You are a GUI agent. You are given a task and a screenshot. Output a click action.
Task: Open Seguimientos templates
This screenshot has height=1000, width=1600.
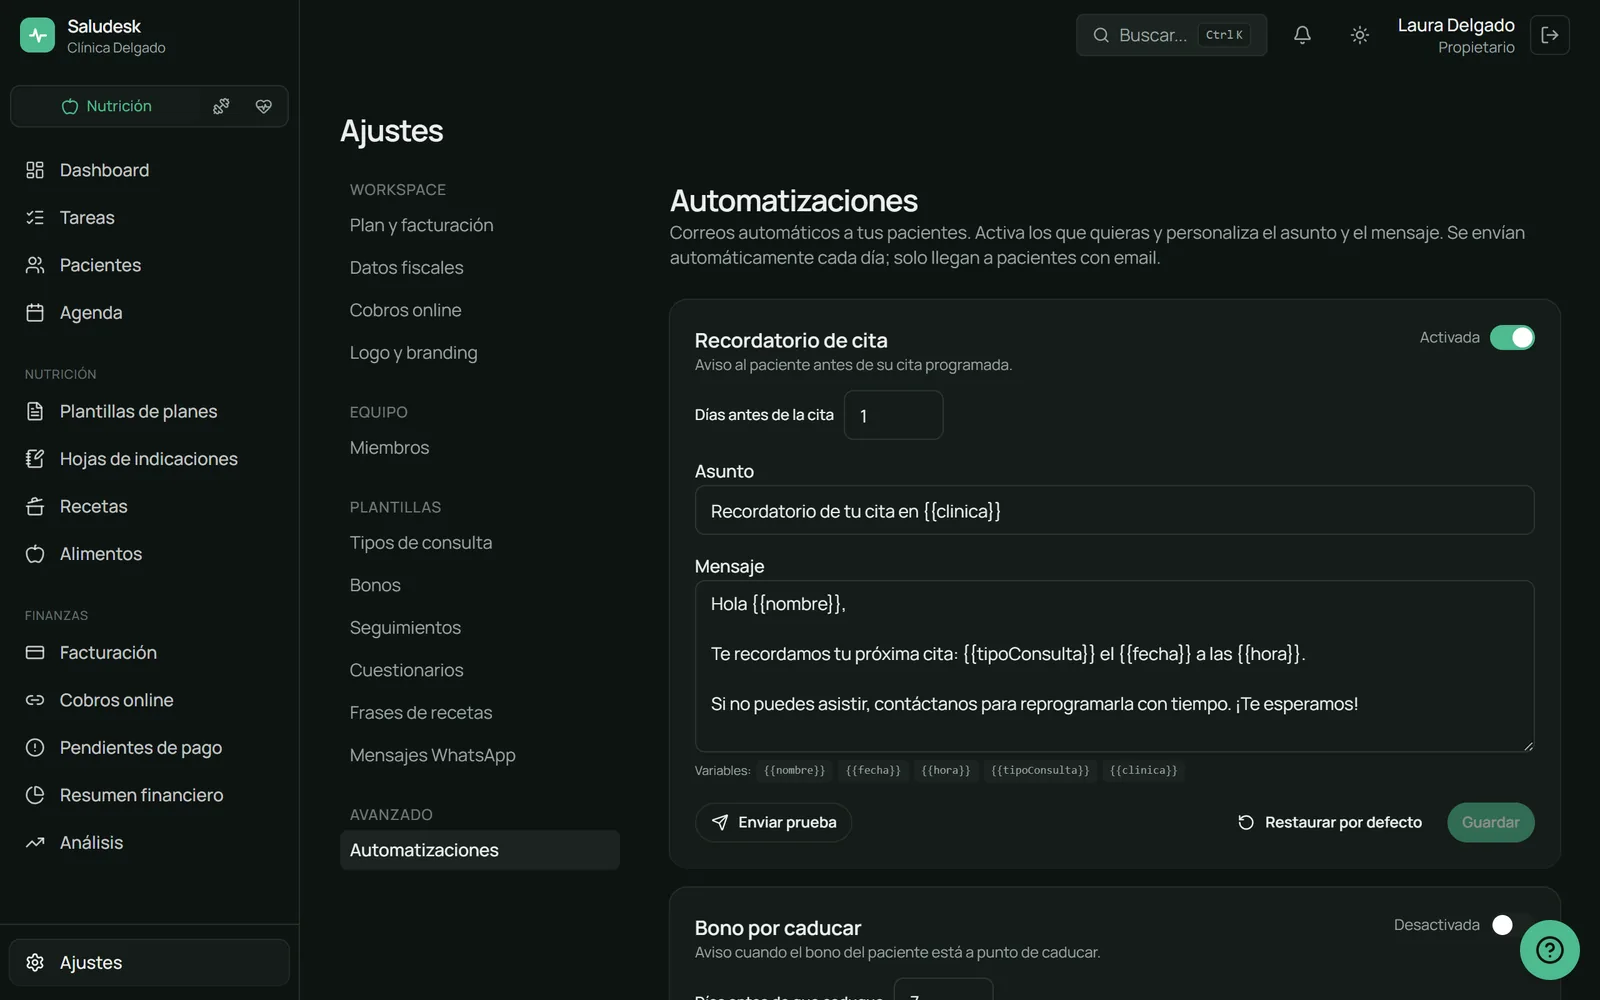405,627
